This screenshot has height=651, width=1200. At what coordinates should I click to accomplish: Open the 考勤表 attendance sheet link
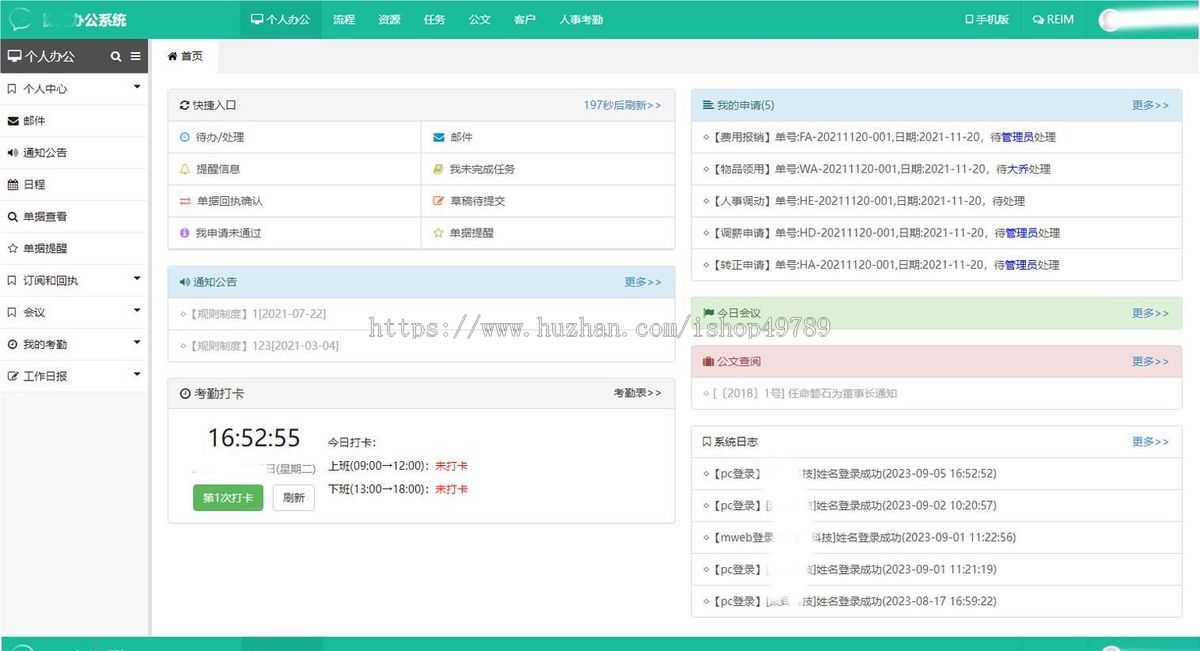point(637,393)
